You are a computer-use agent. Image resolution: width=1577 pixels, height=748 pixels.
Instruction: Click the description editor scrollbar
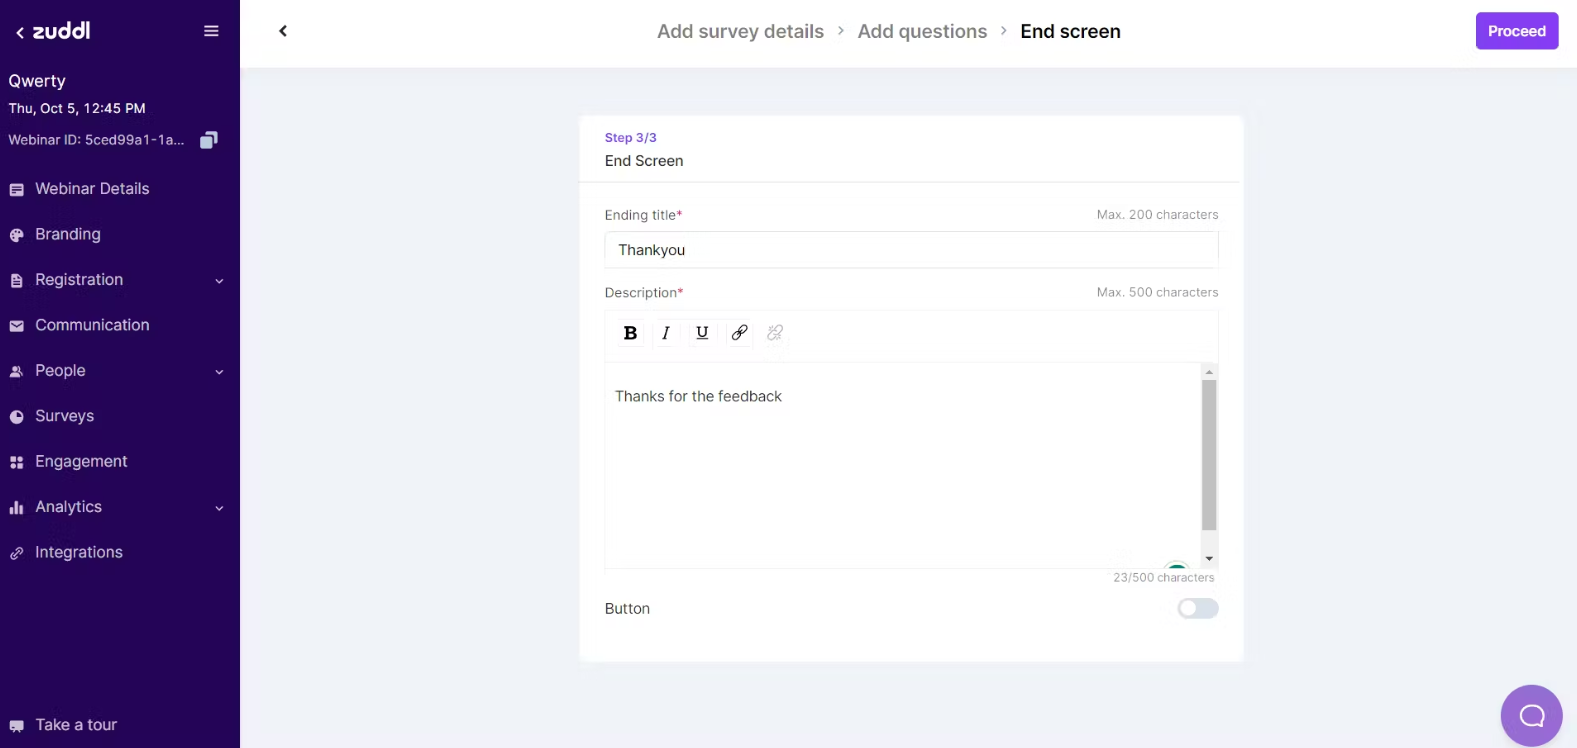click(1209, 455)
